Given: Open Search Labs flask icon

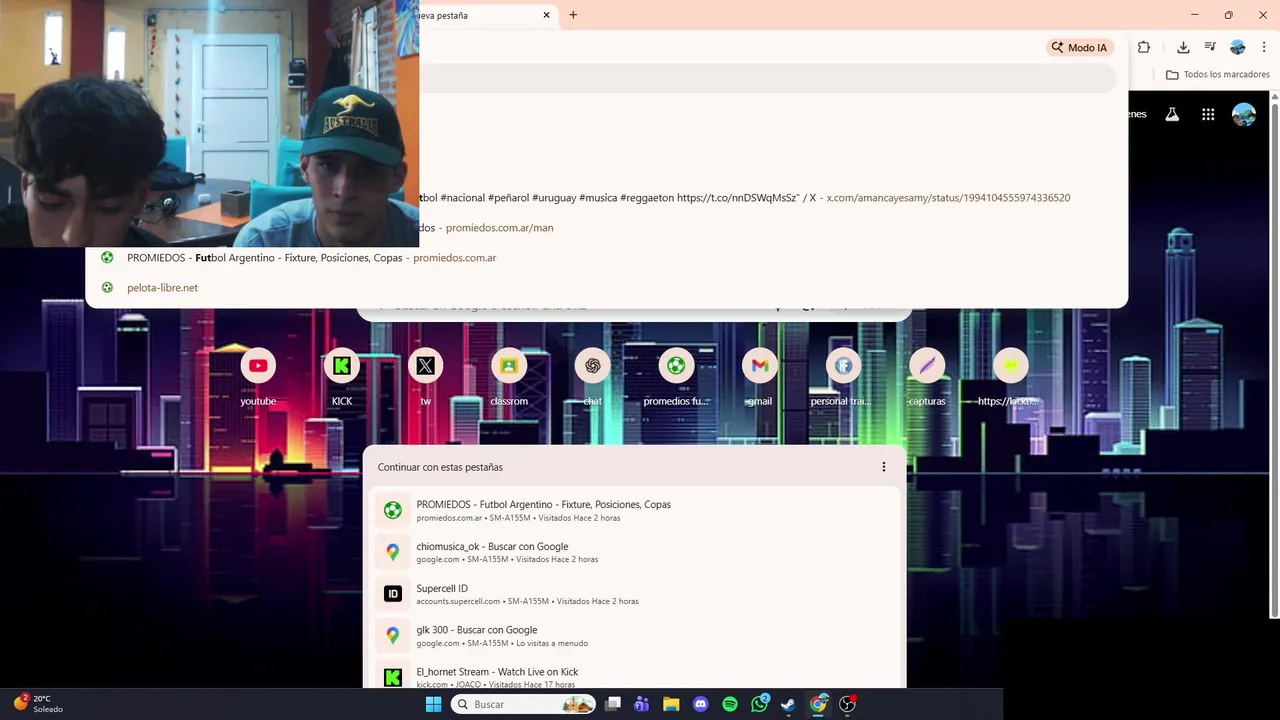Looking at the screenshot, I should pyautogui.click(x=1172, y=114).
